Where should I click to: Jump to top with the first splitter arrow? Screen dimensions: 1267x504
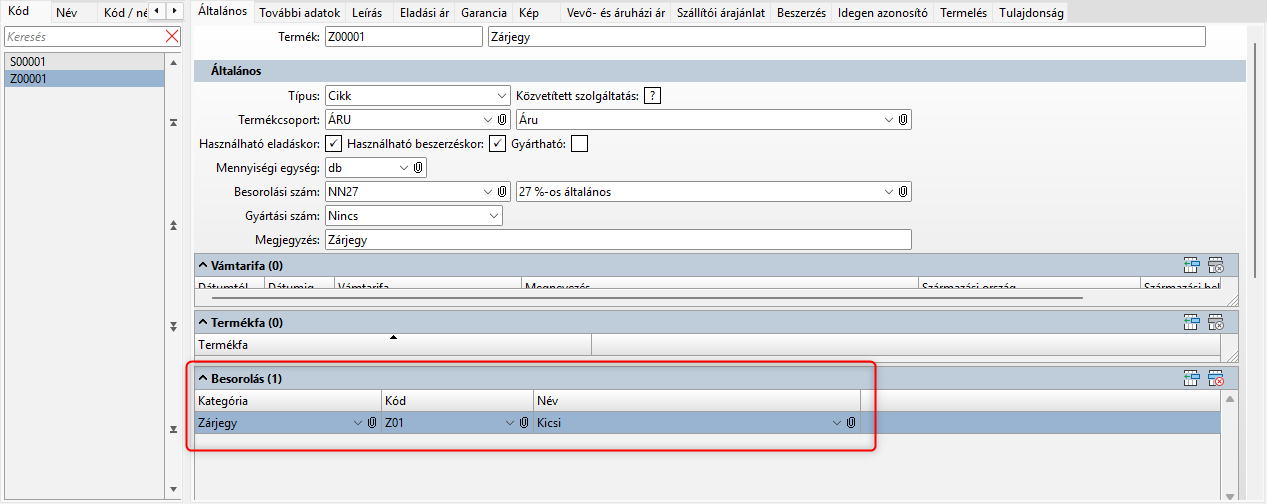[174, 122]
